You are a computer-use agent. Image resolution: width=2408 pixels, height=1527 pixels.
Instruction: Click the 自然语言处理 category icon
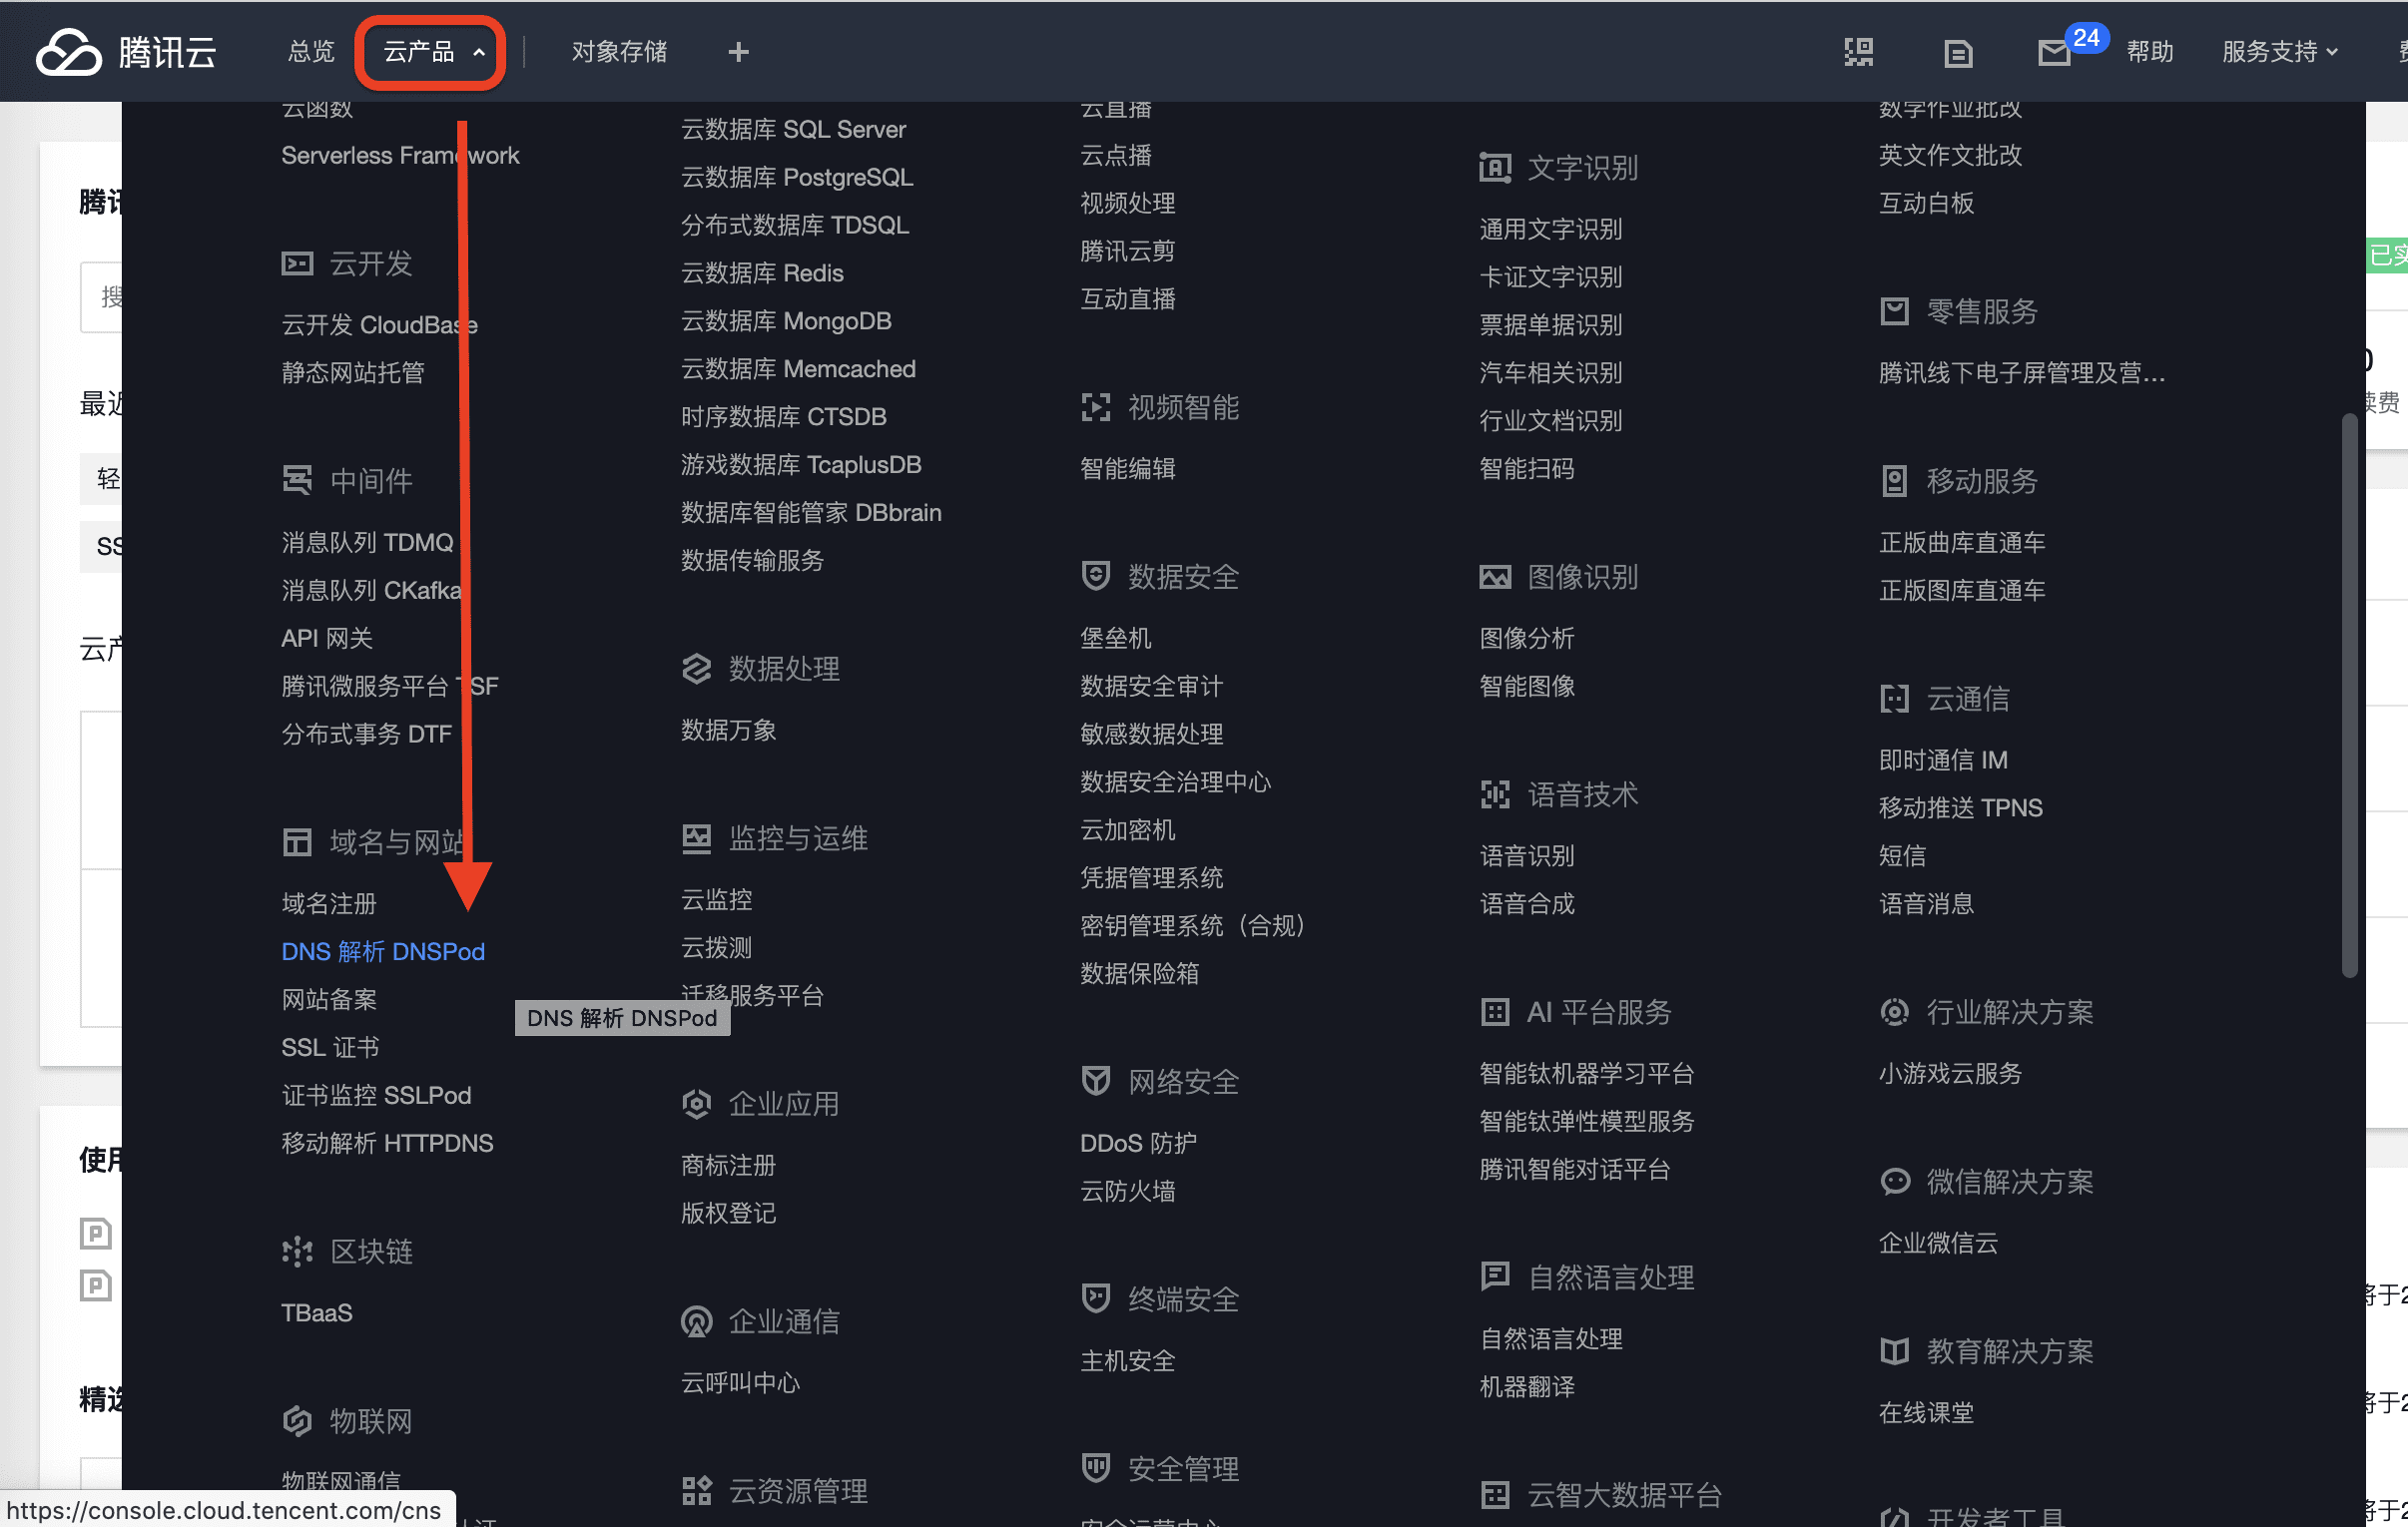[x=1495, y=1277]
